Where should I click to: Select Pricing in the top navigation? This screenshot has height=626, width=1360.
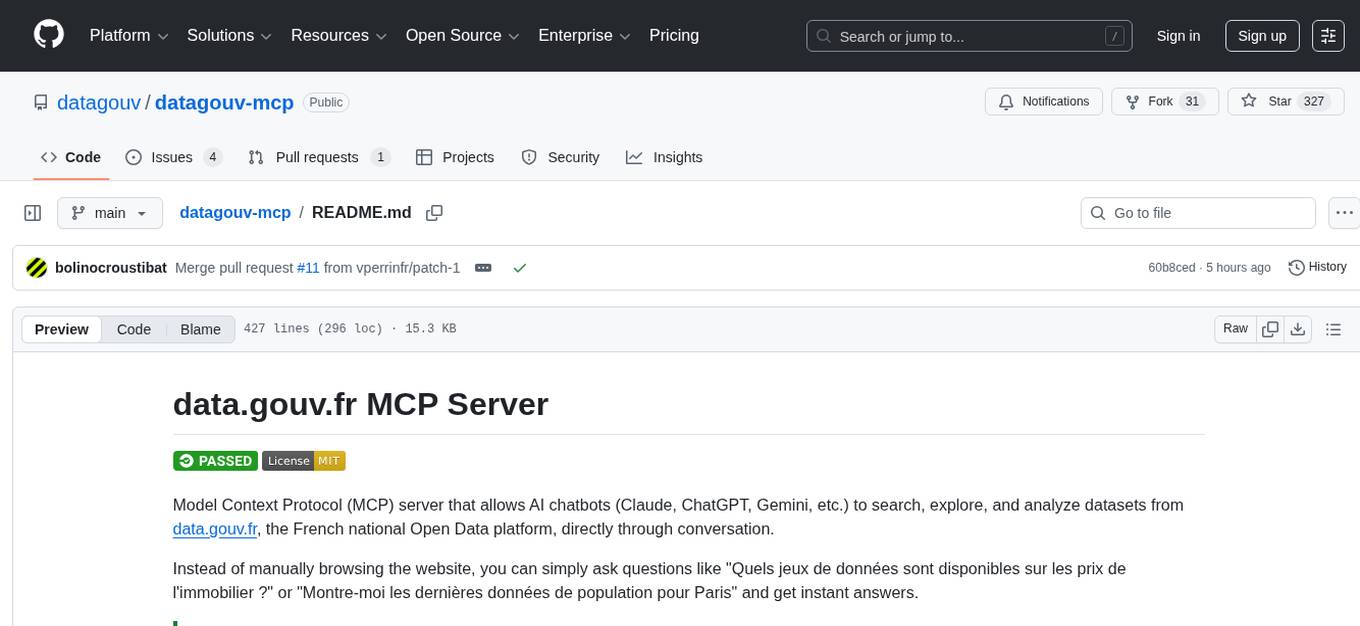tap(674, 35)
